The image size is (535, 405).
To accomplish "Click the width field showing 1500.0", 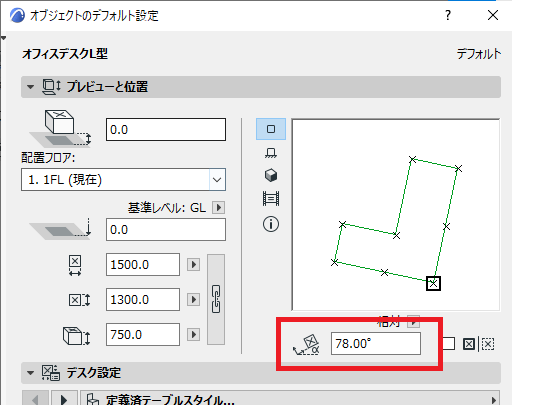I will pyautogui.click(x=143, y=264).
